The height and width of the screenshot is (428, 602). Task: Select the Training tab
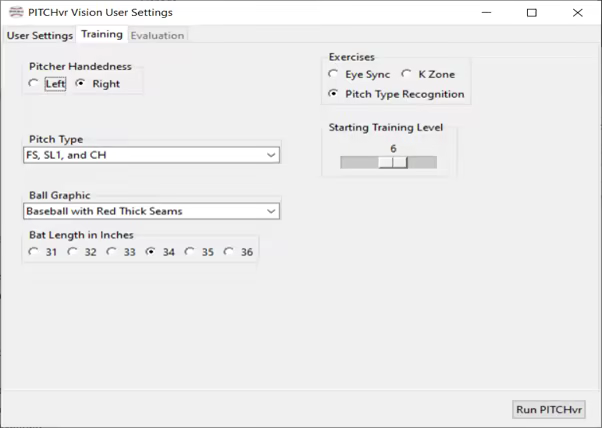coord(102,34)
